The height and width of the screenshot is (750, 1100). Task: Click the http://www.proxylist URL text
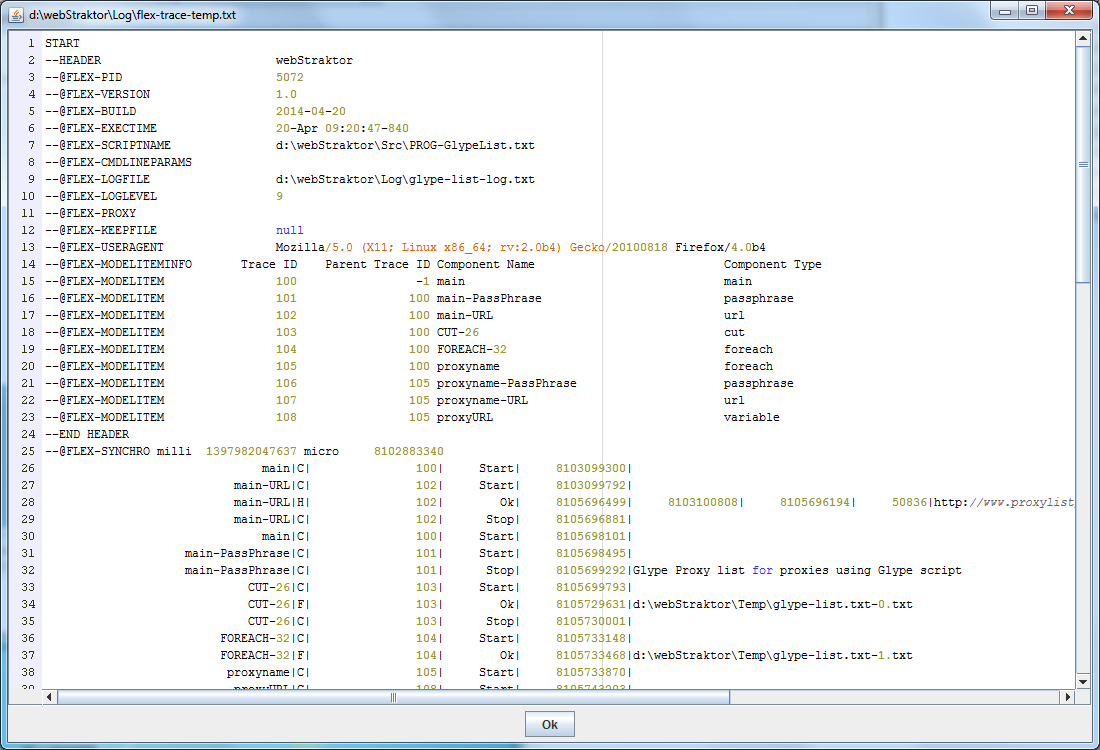(1003, 502)
